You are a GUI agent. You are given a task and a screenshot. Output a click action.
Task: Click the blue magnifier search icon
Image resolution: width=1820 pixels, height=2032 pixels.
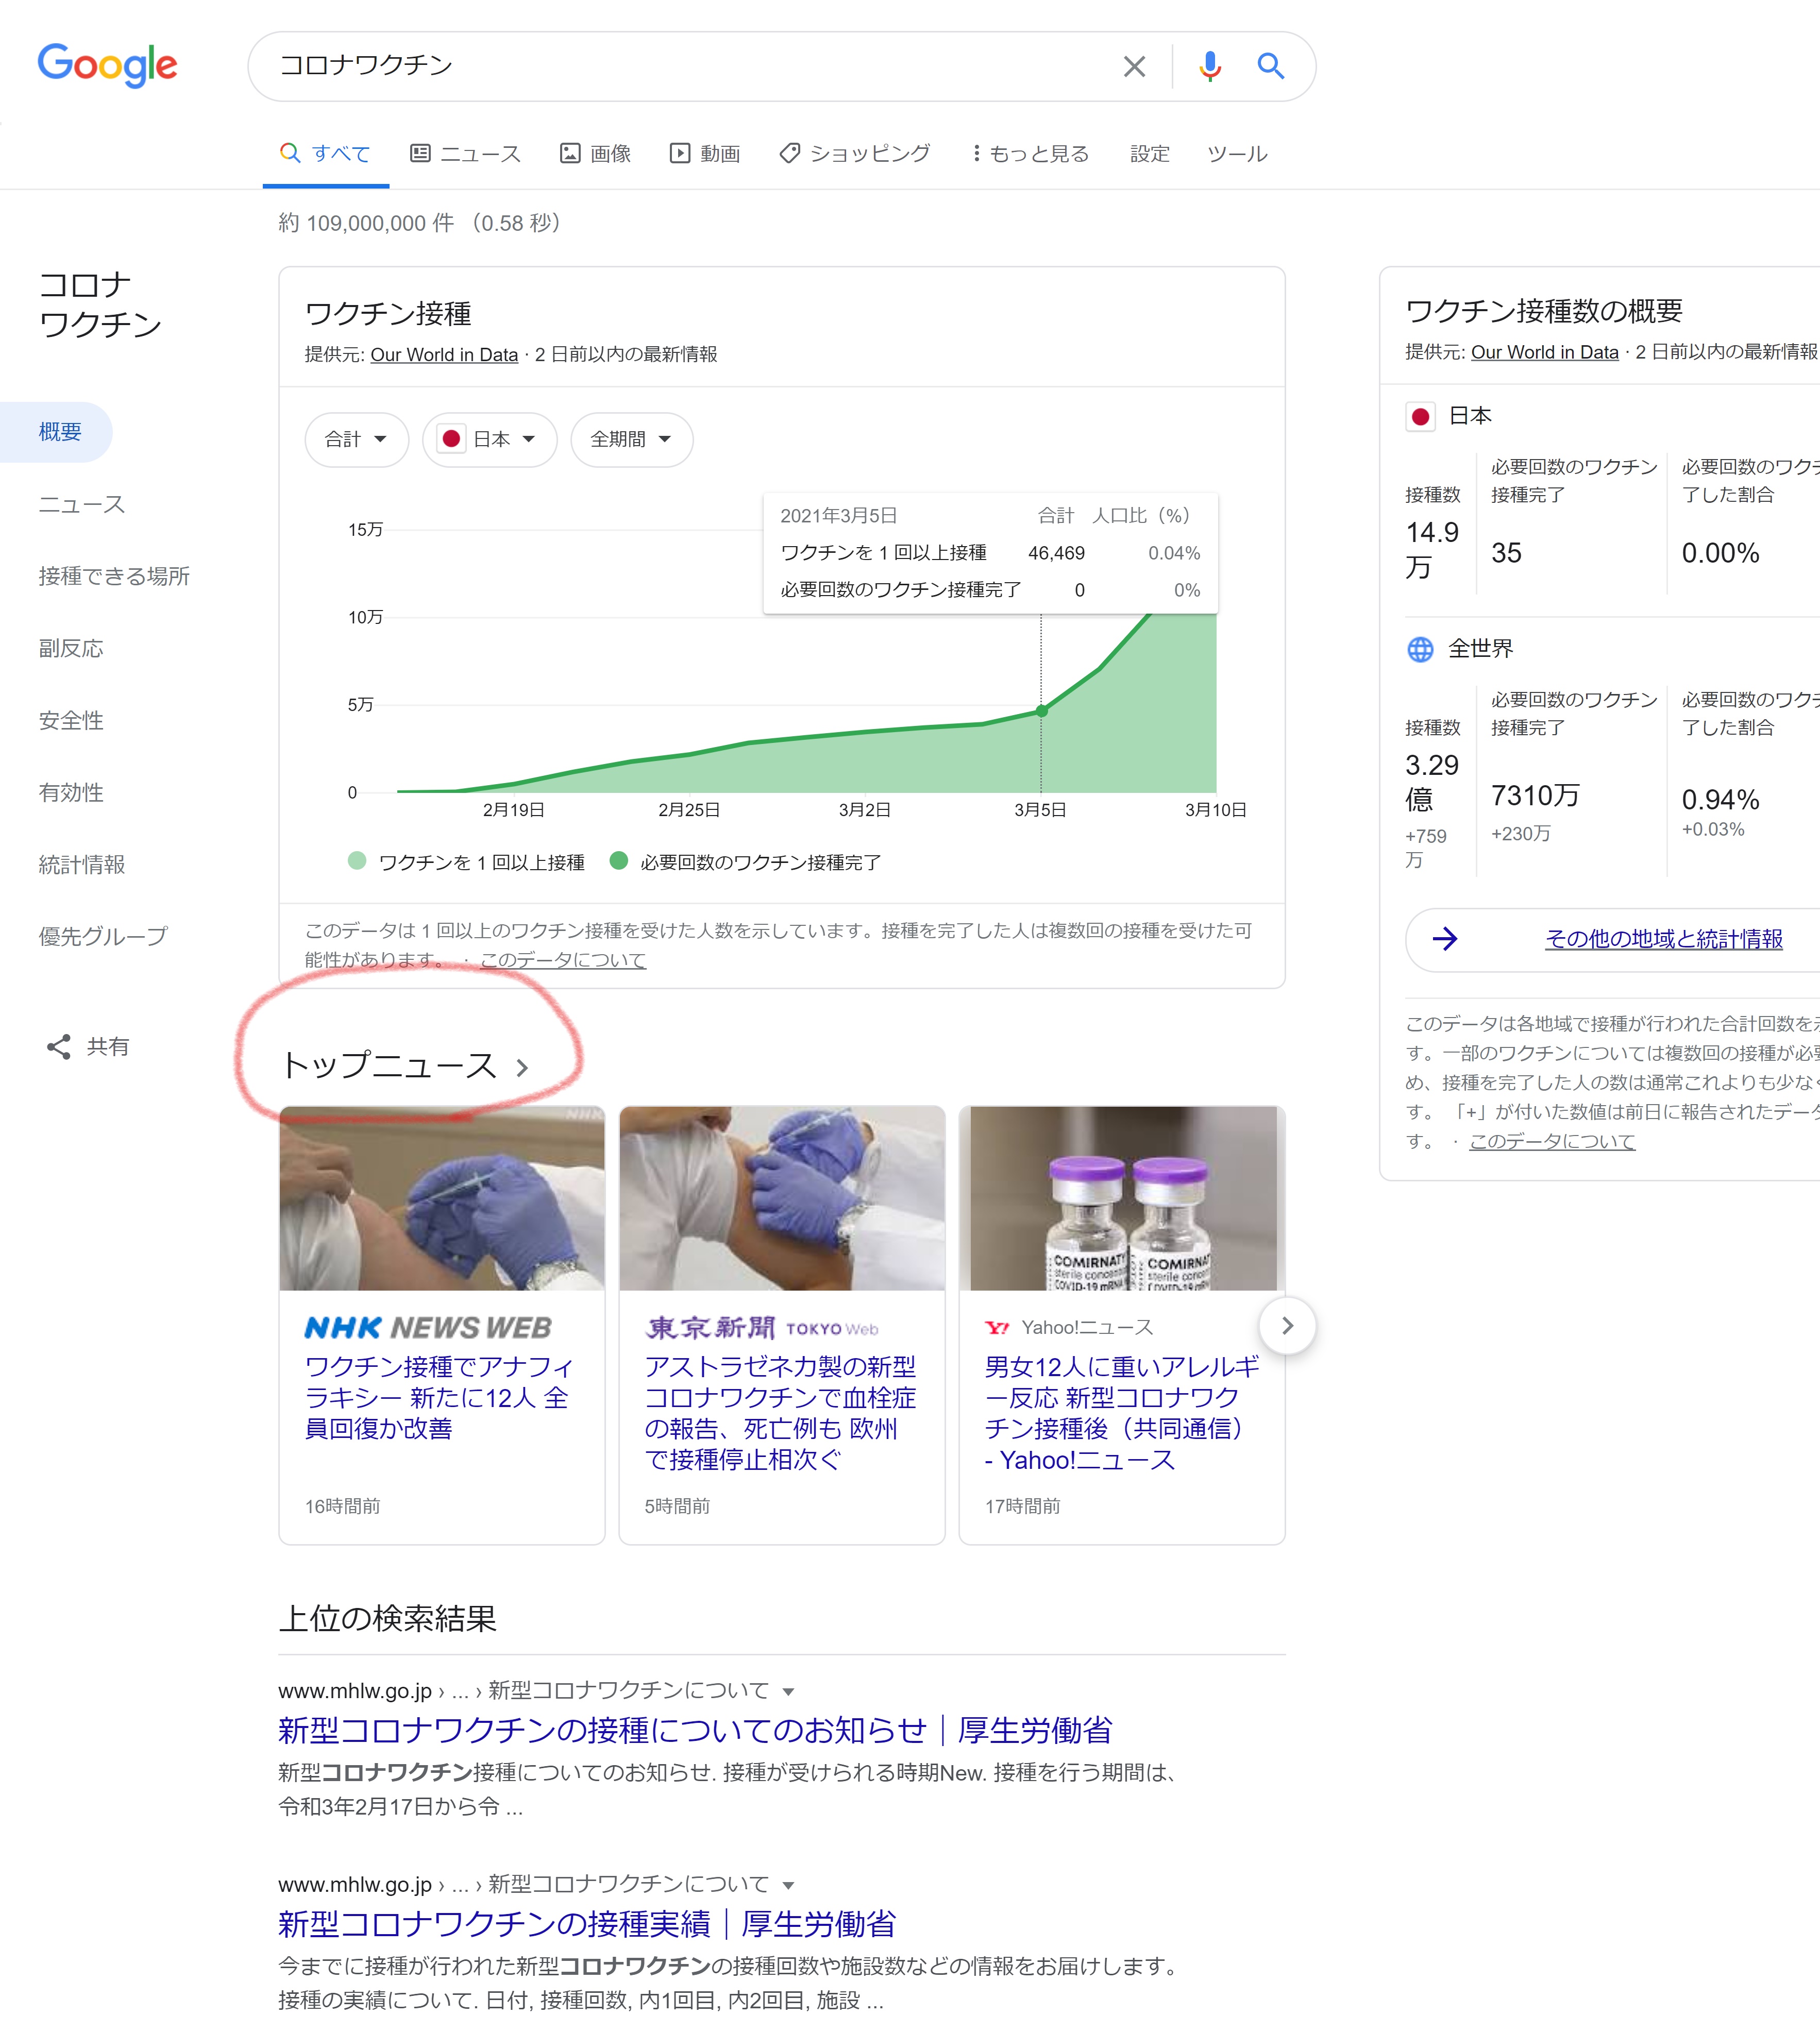click(x=1270, y=66)
